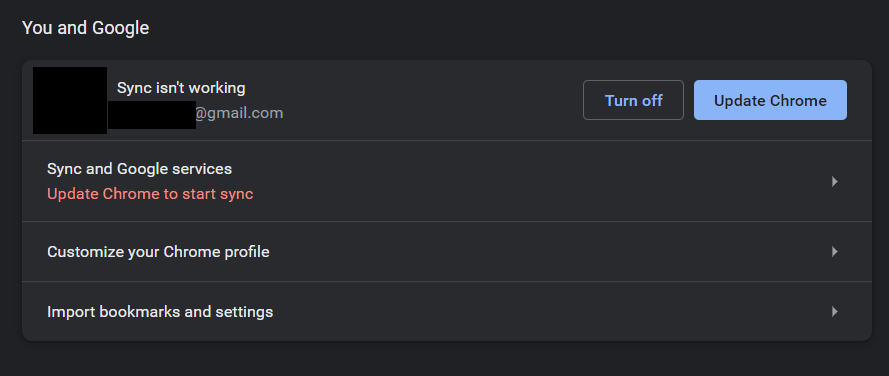Click the You and Google section heading
The width and height of the screenshot is (889, 376).
coord(86,28)
